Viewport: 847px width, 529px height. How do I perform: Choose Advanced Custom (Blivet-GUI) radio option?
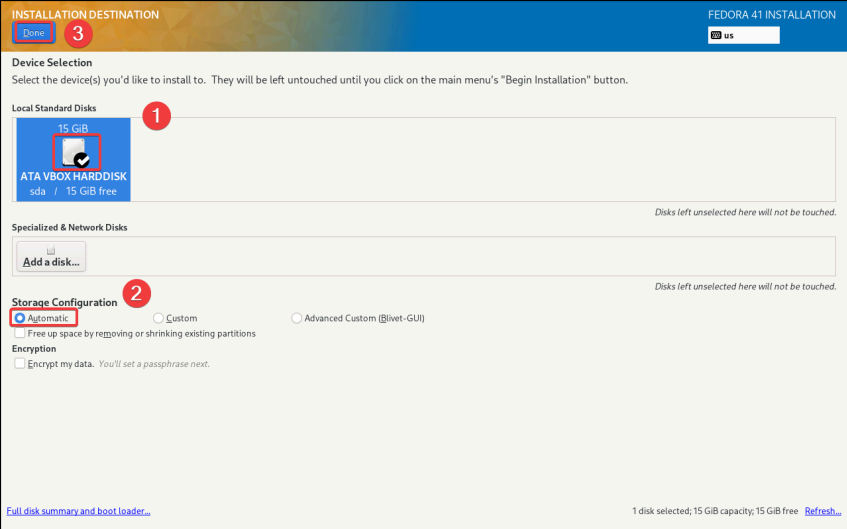point(296,318)
